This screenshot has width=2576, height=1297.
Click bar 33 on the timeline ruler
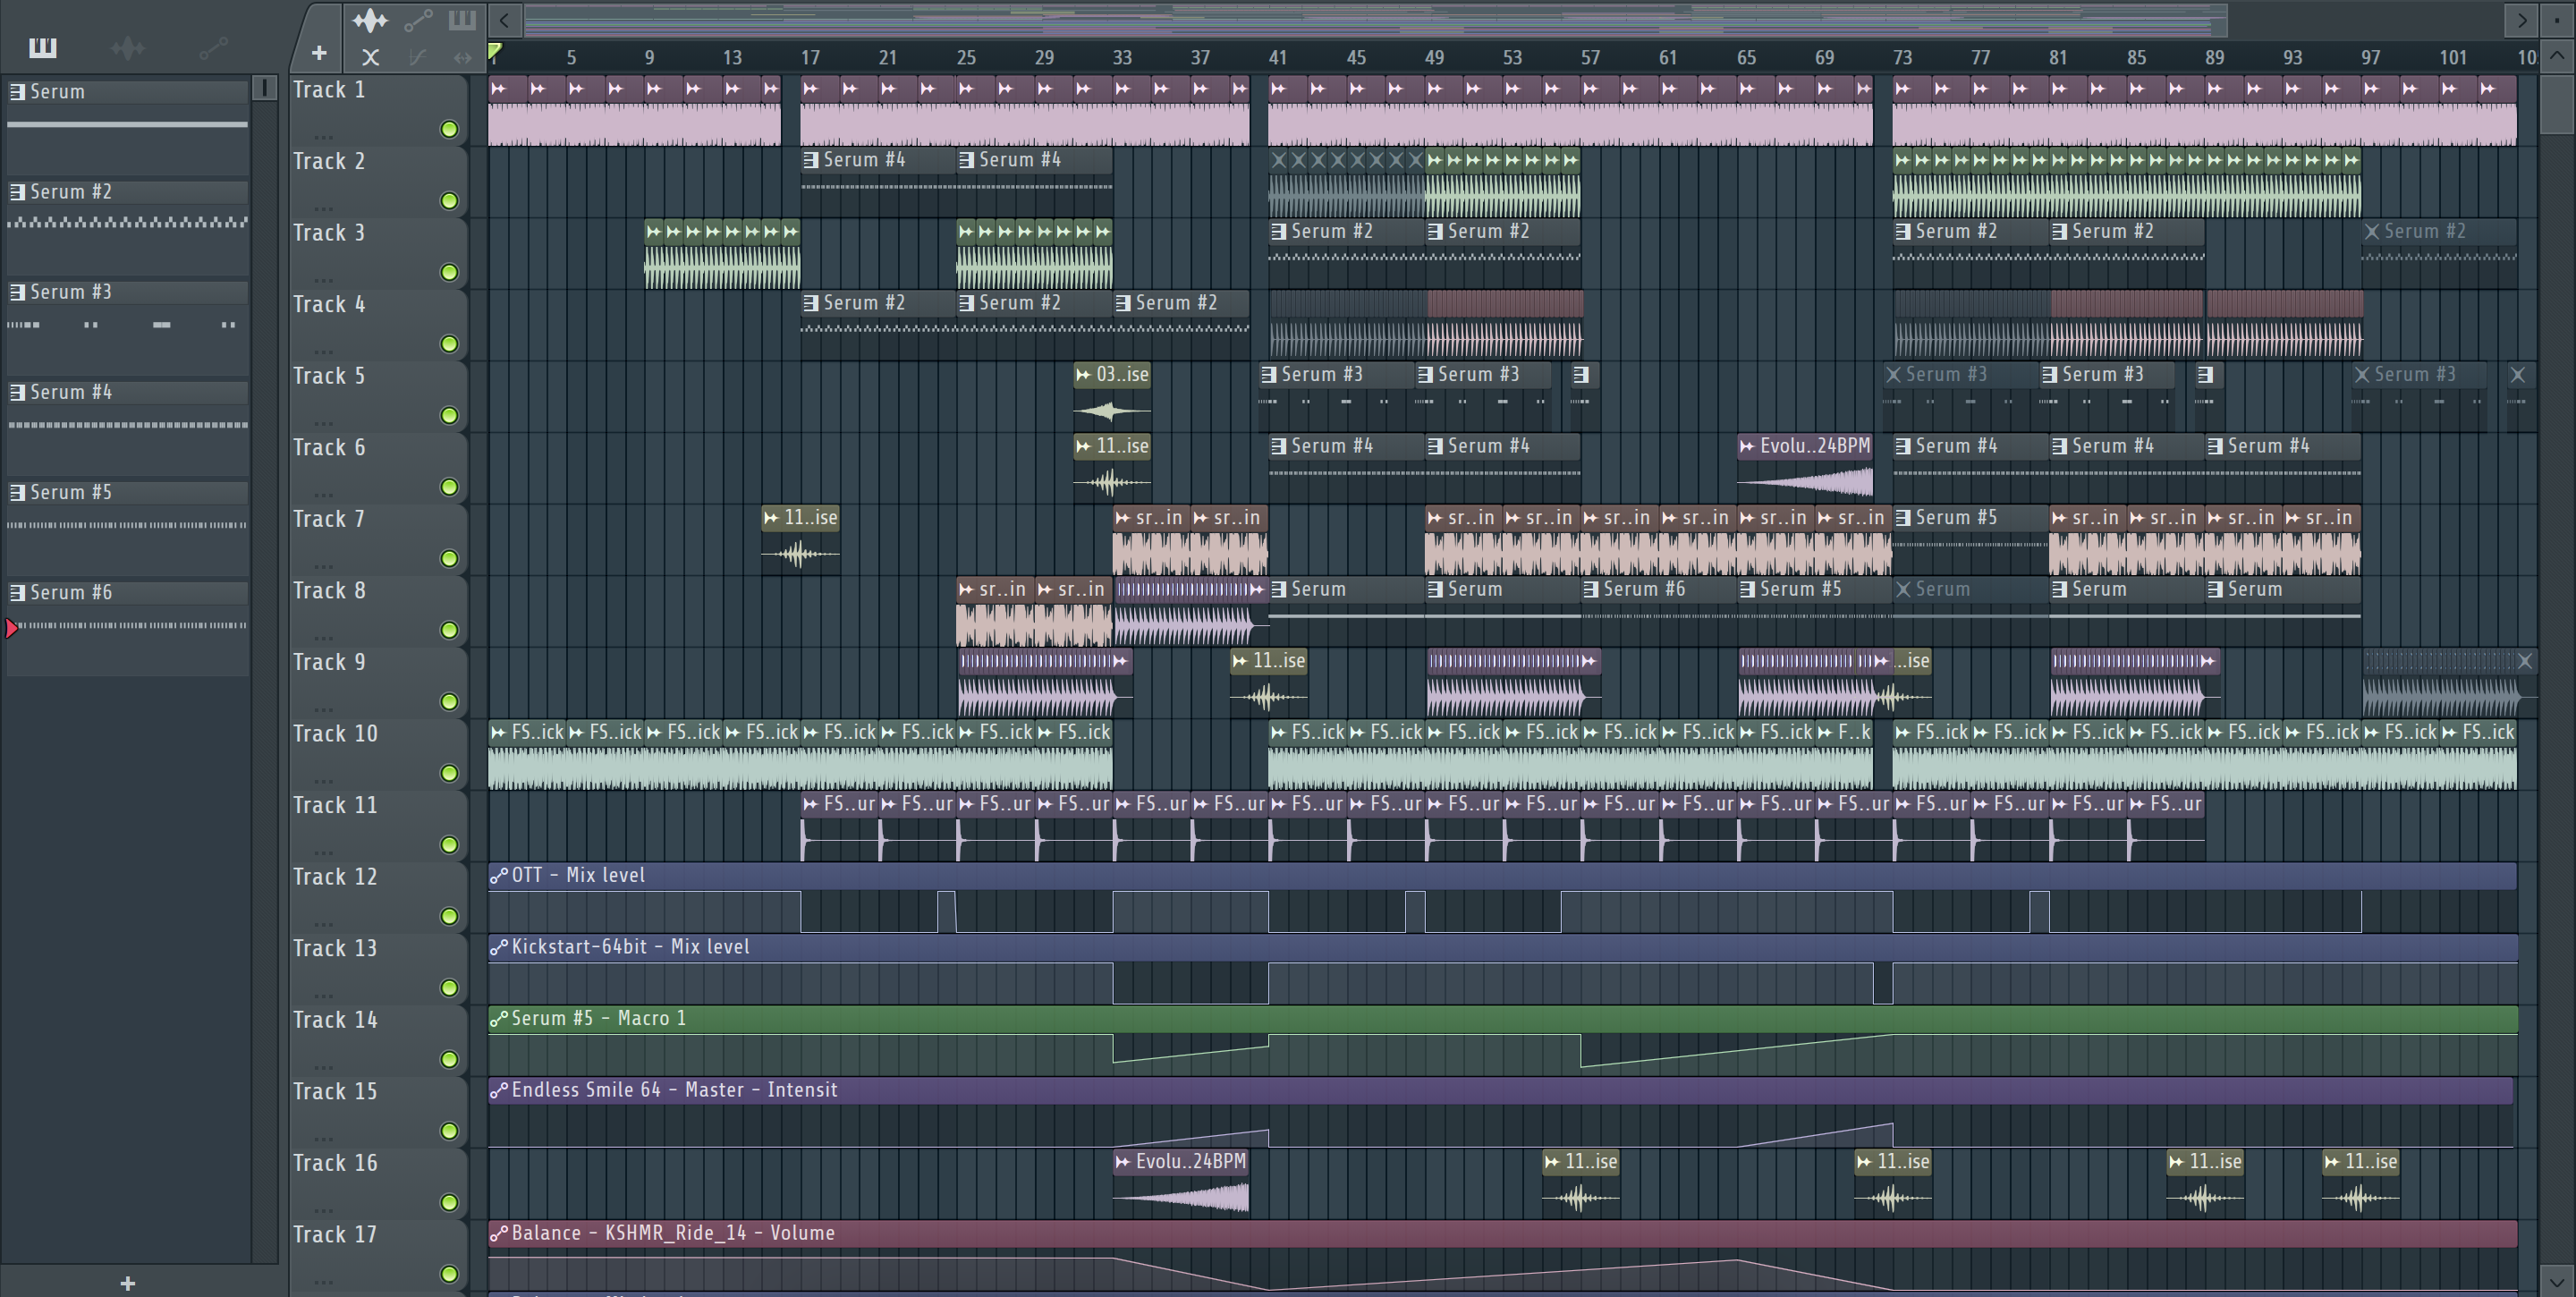point(1122,58)
